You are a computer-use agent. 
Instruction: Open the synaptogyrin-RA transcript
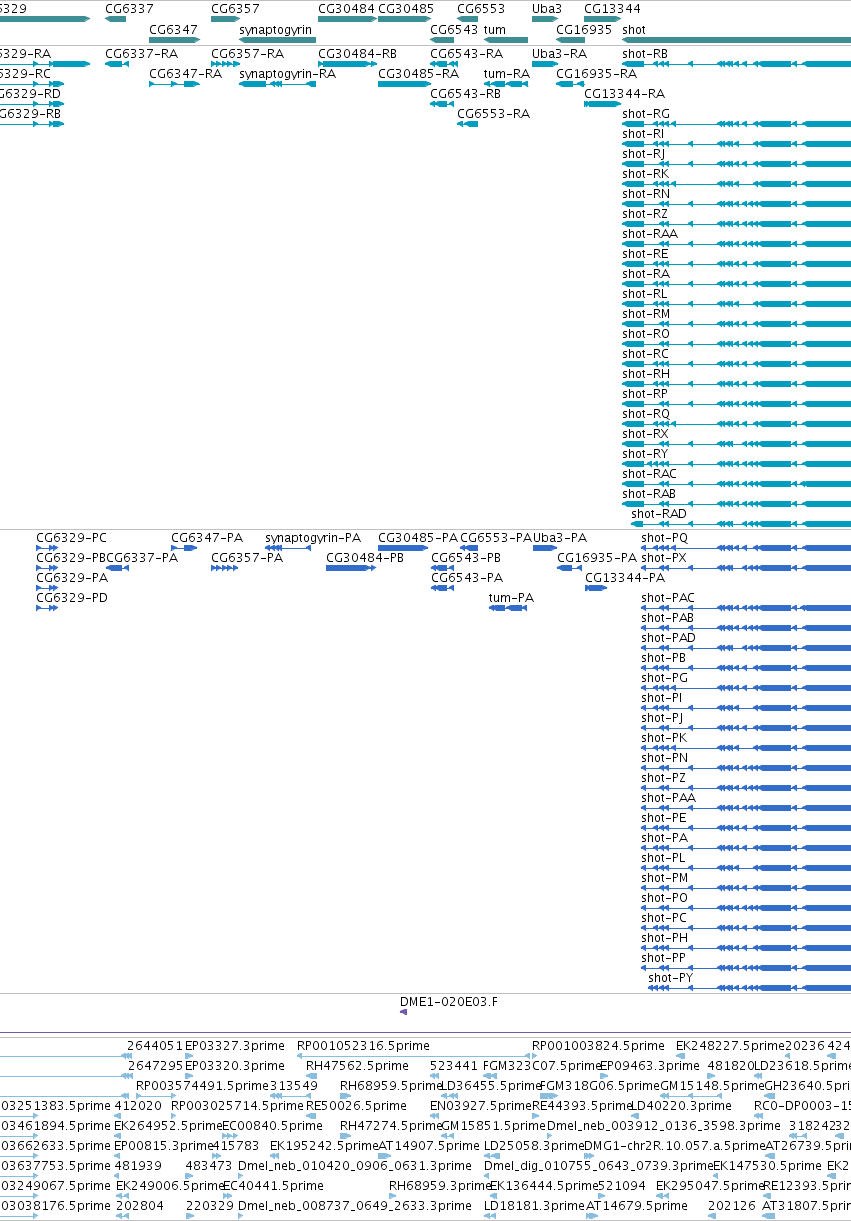287,73
